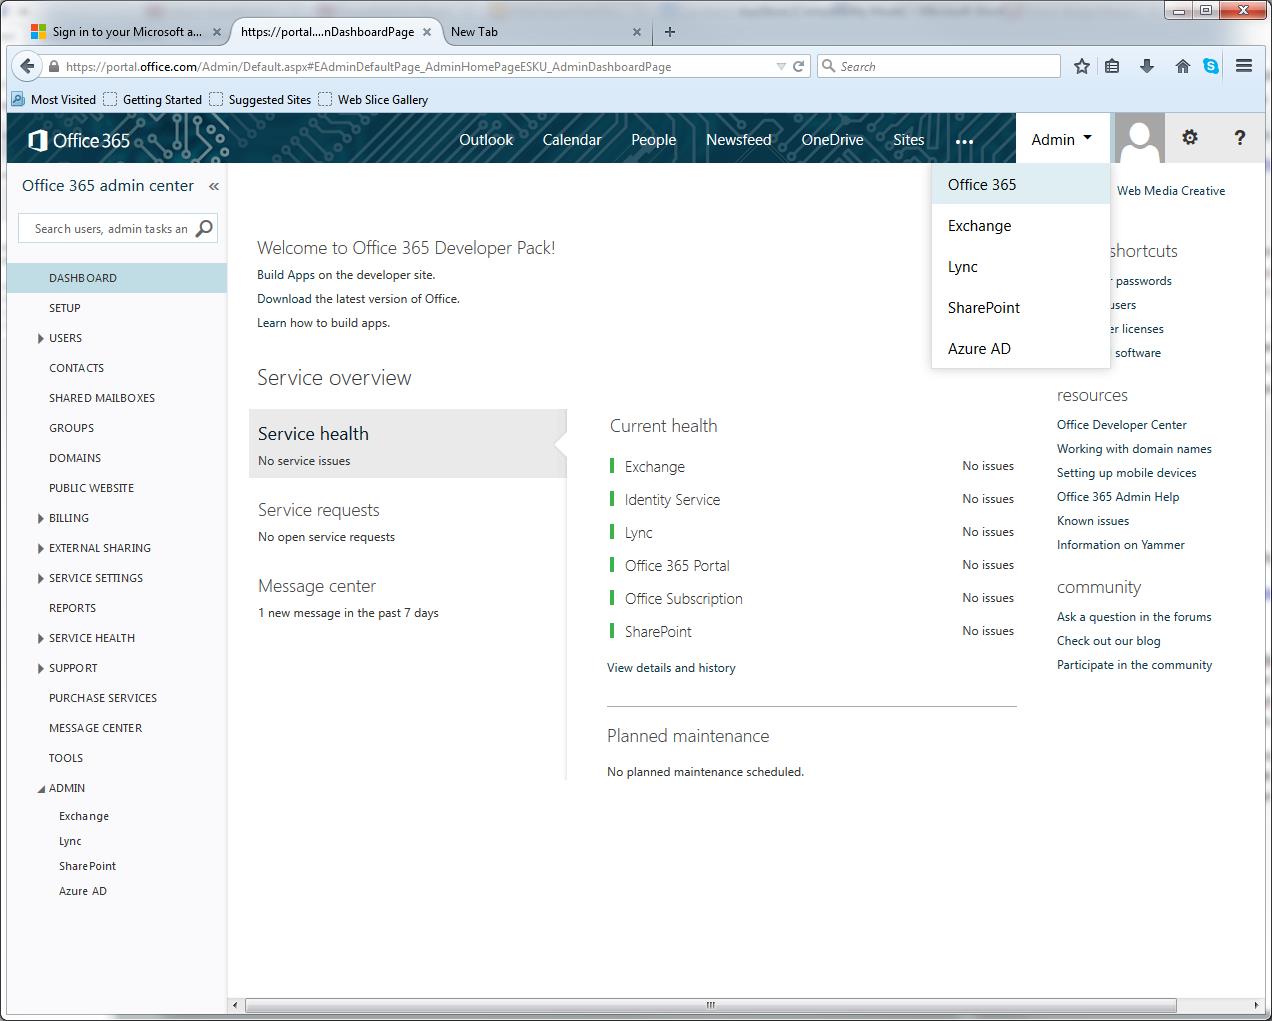The image size is (1272, 1021).
Task: Select the DASHBOARD navigation item
Action: 117,278
